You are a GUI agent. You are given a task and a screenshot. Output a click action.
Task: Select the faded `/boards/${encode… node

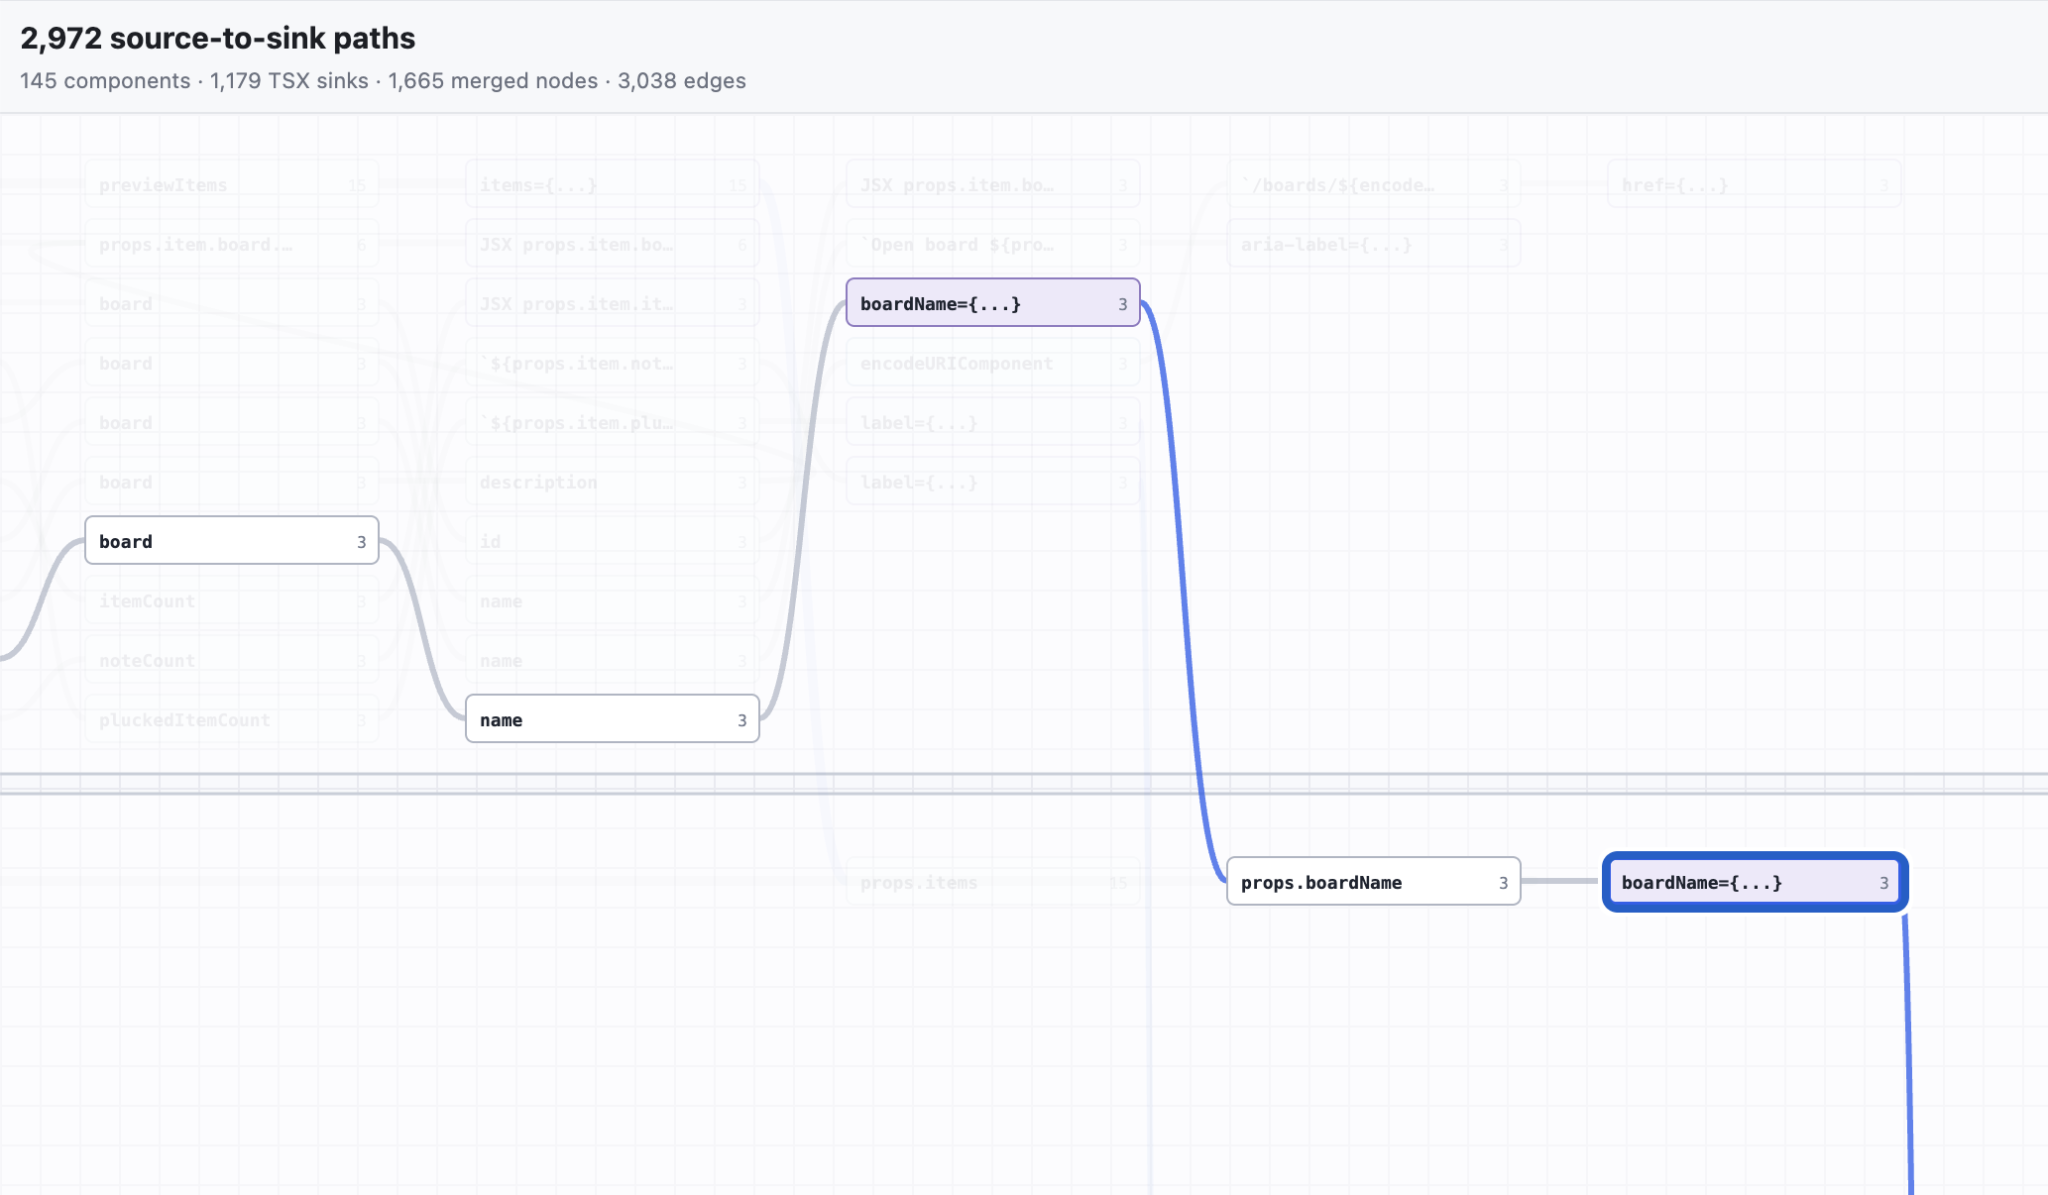click(1373, 185)
